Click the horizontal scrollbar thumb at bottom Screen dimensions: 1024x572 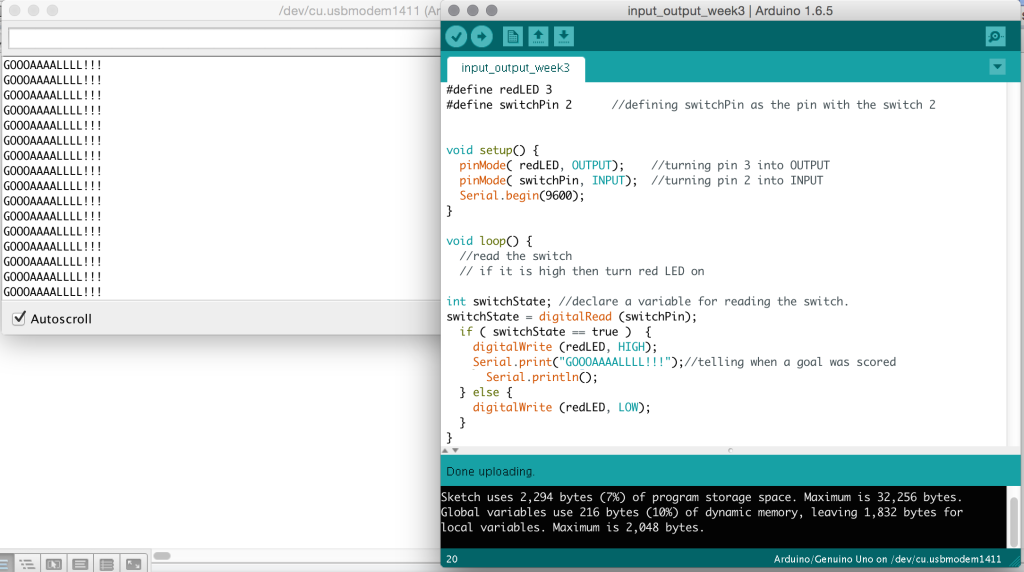(x=162, y=556)
